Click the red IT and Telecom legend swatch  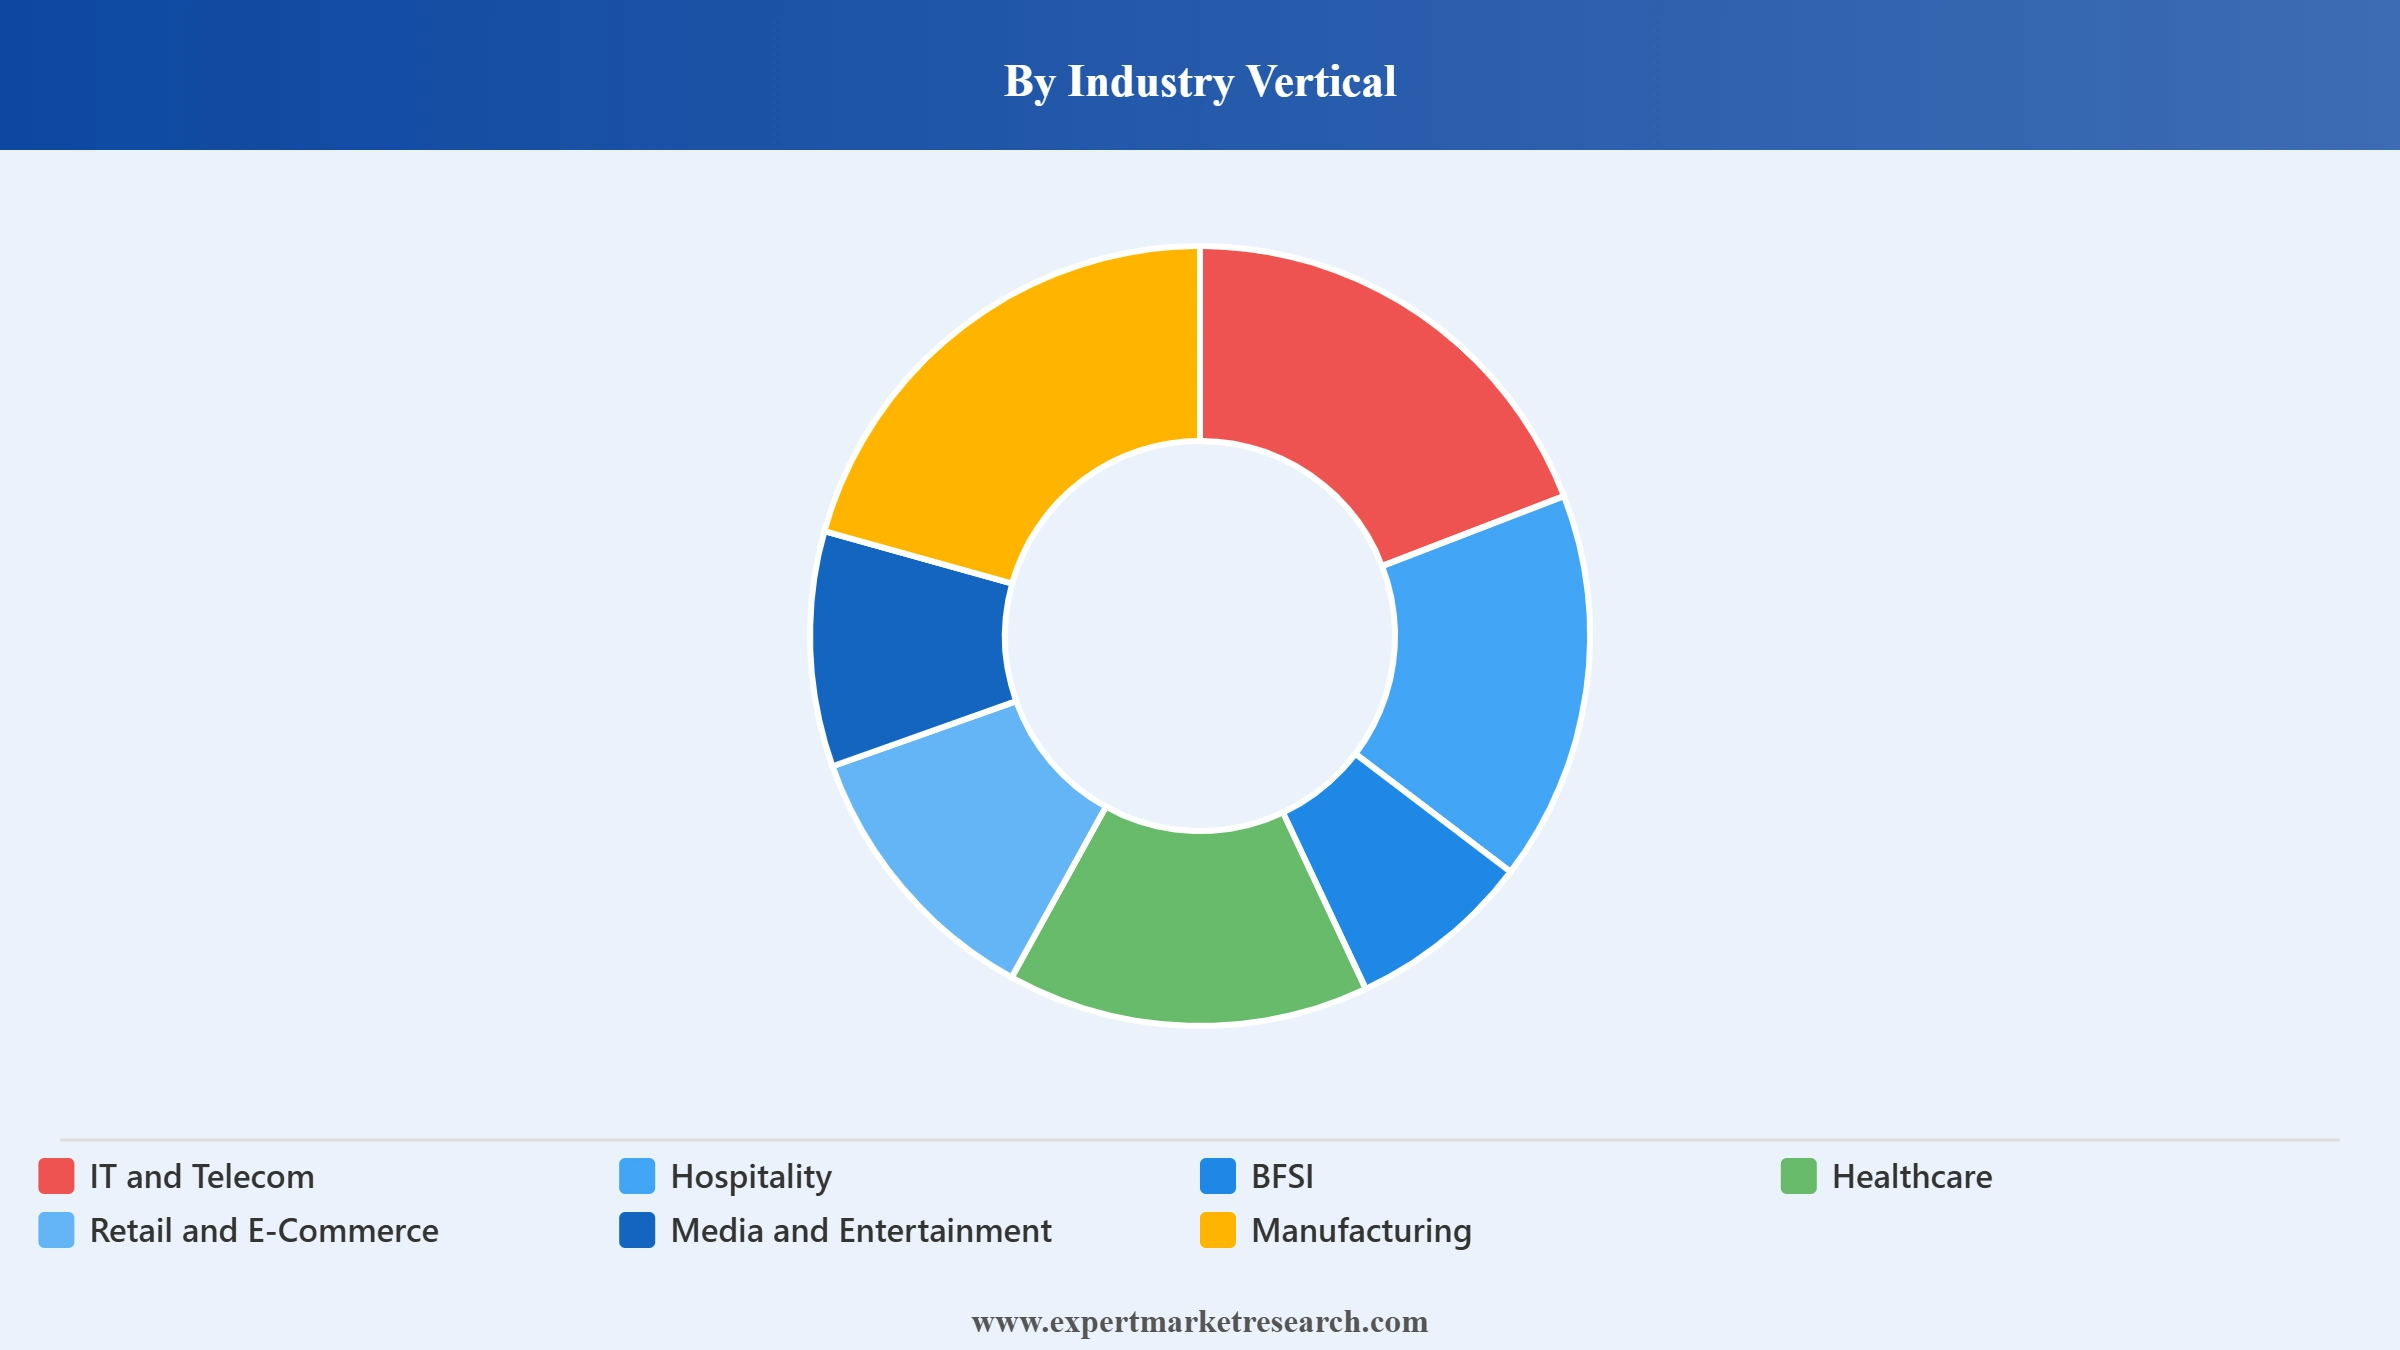point(56,1176)
